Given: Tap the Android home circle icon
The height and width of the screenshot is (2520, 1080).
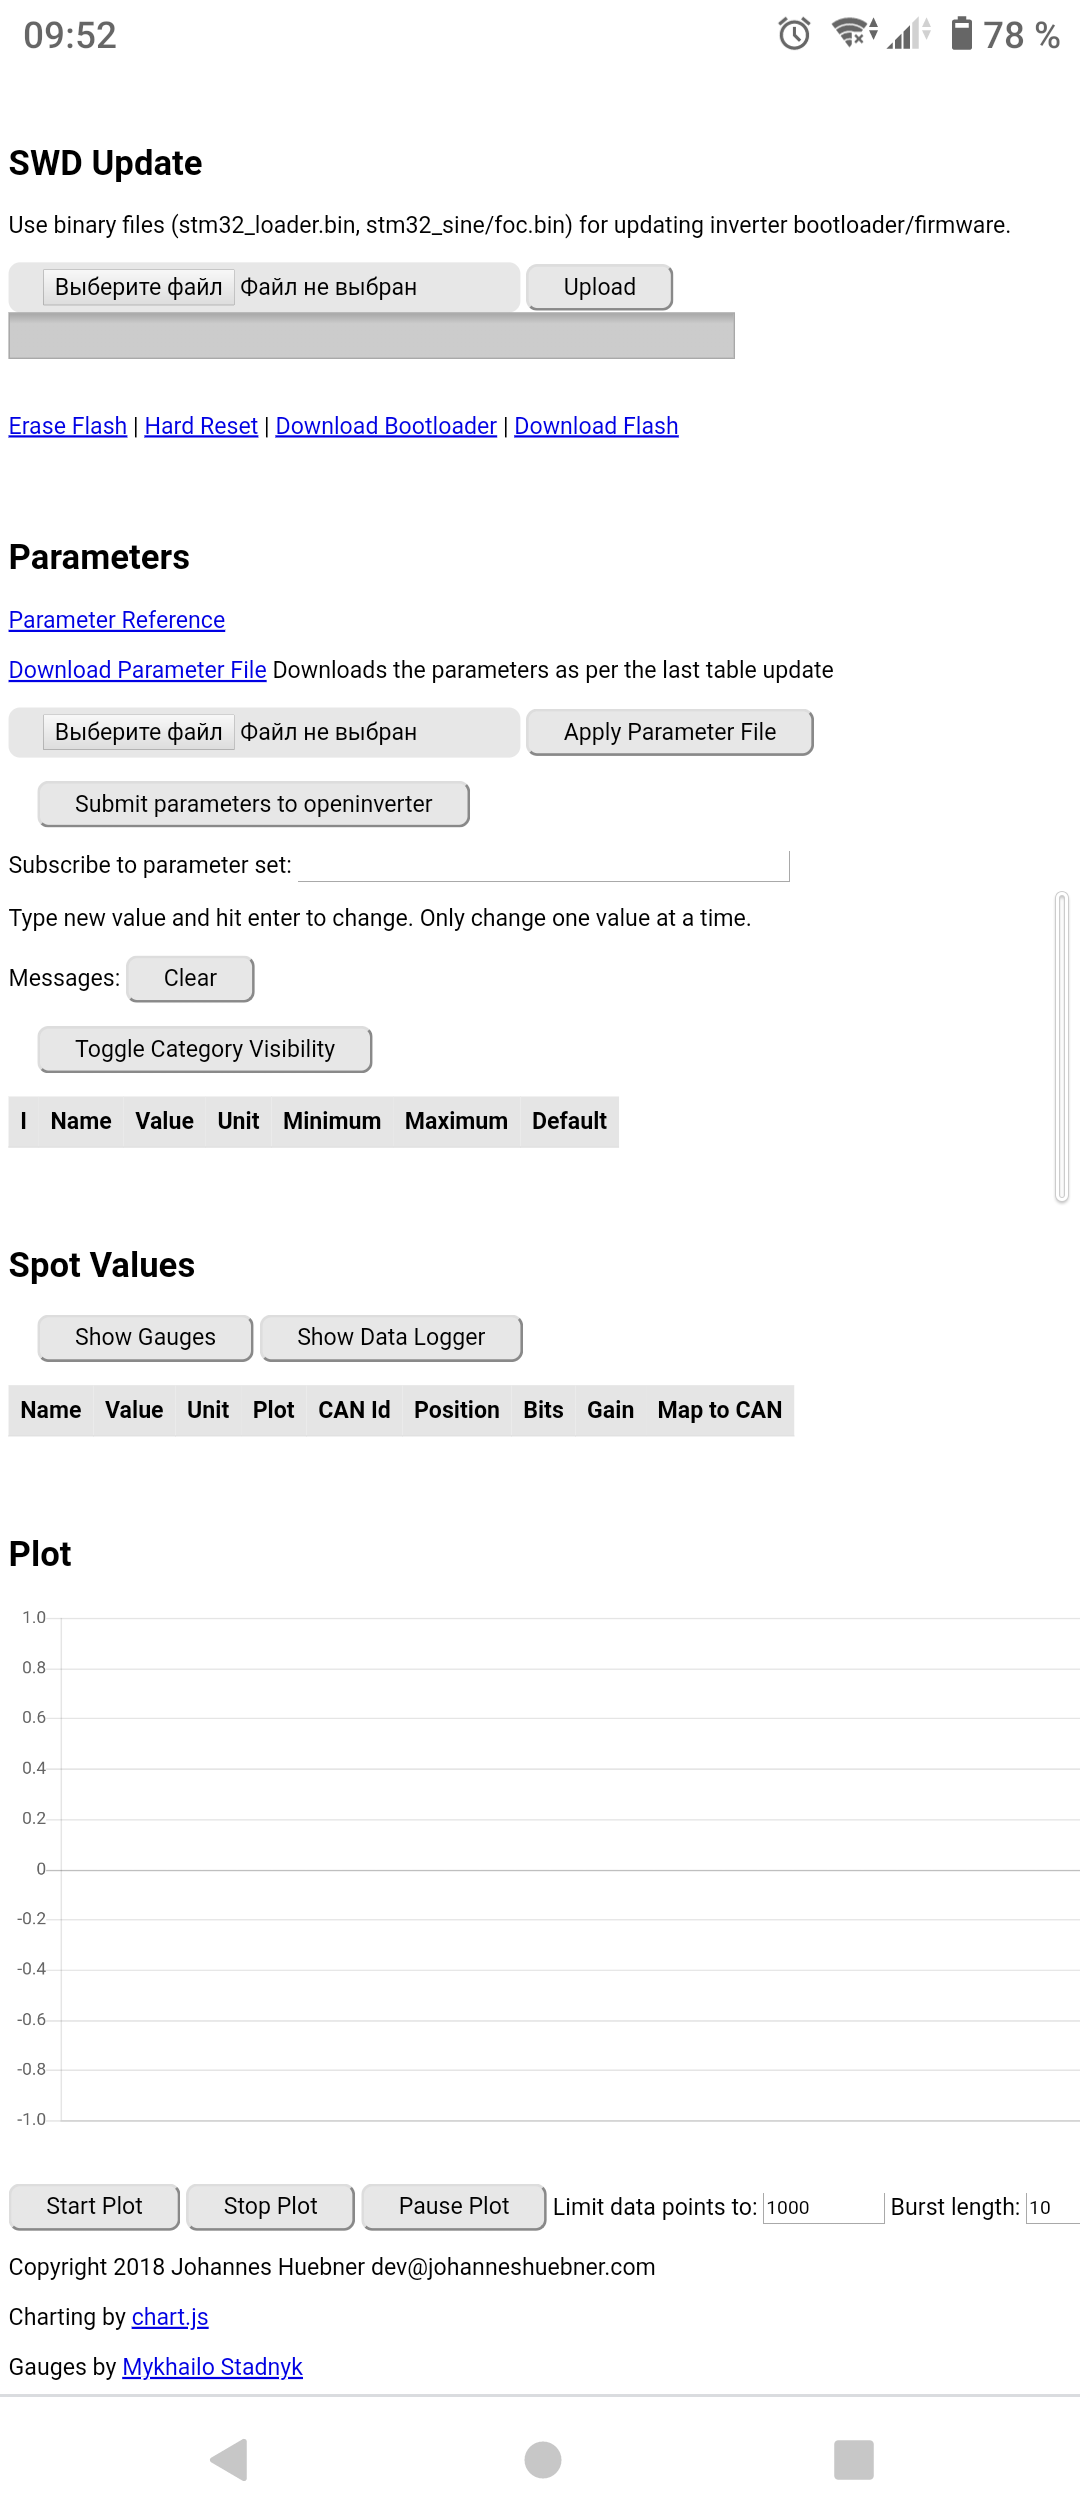Looking at the screenshot, I should 542,2459.
